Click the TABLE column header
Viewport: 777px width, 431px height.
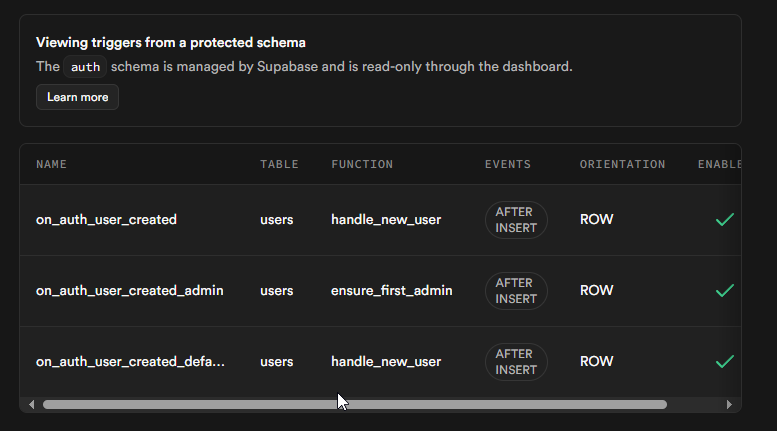coord(279,164)
